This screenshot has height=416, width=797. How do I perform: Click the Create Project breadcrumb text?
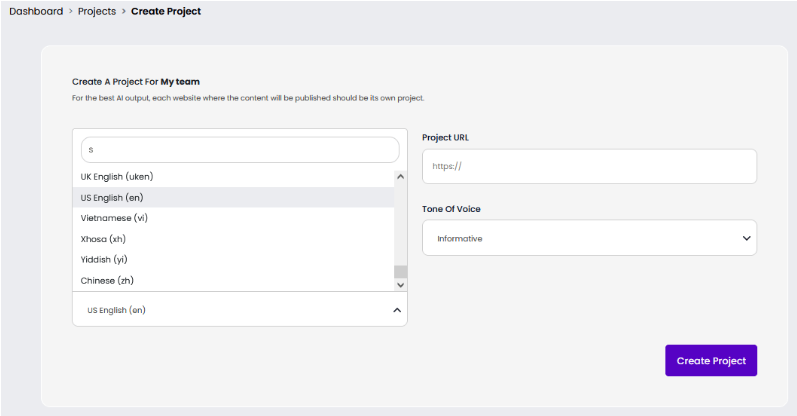coord(165,12)
